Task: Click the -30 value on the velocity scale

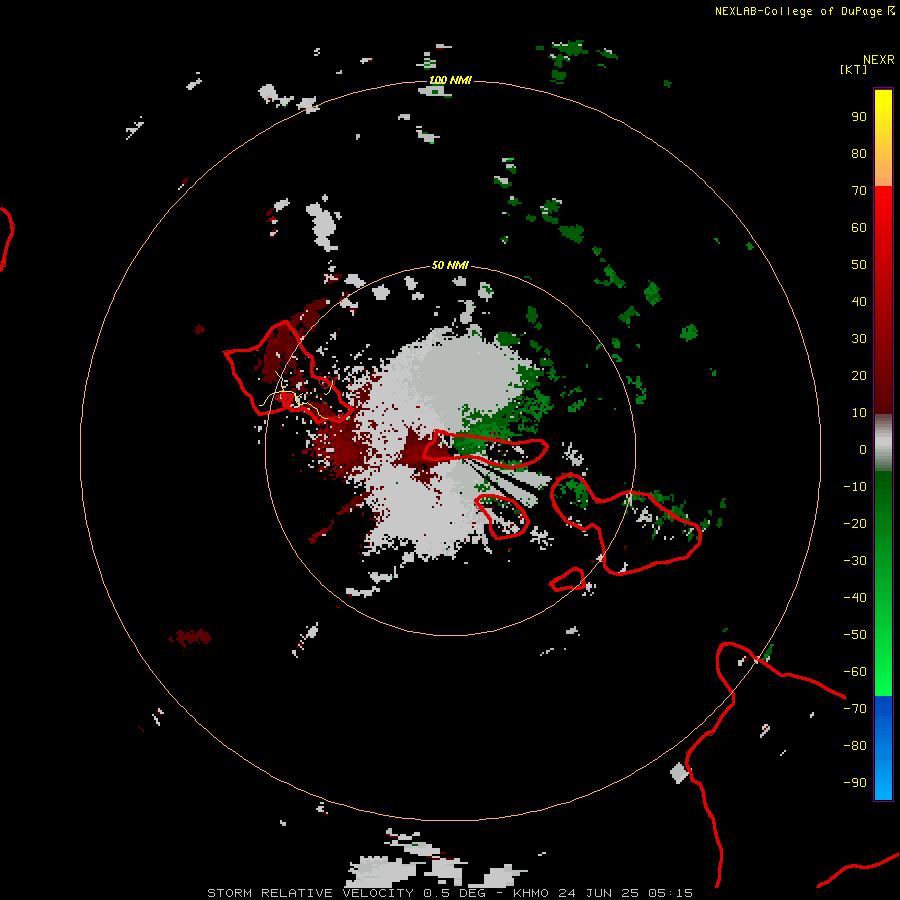Action: [x=855, y=561]
